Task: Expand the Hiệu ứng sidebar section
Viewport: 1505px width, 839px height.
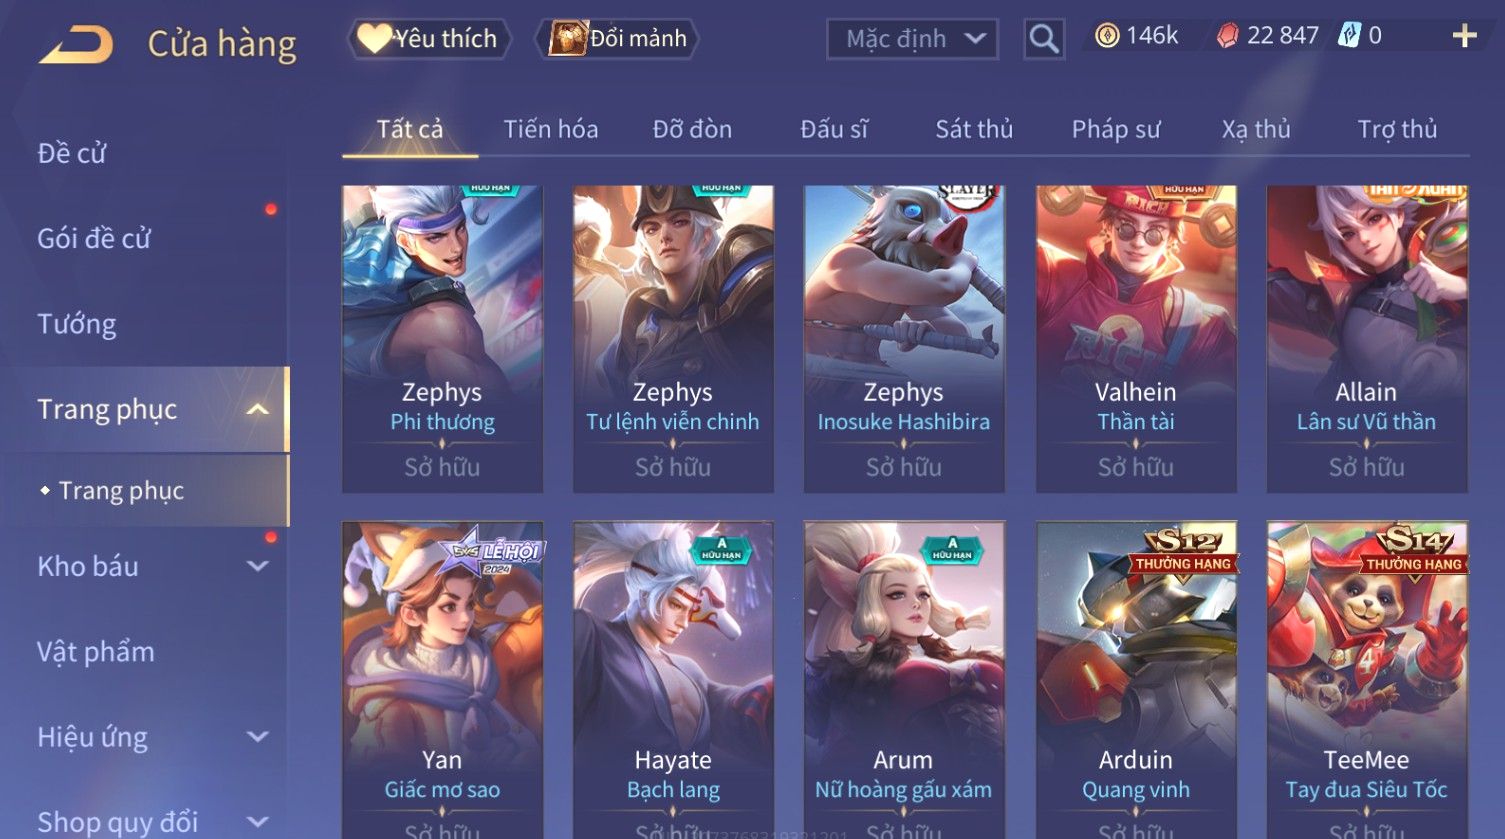Action: pyautogui.click(x=257, y=737)
